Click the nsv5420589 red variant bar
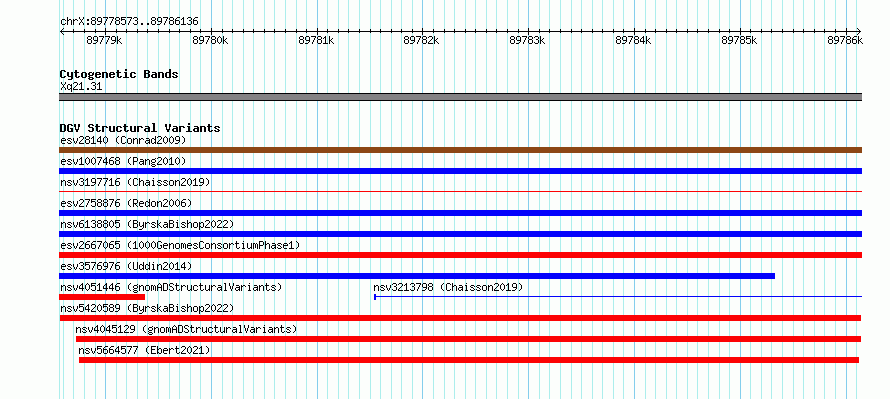Viewport: 890px width, 399px height. (x=460, y=318)
